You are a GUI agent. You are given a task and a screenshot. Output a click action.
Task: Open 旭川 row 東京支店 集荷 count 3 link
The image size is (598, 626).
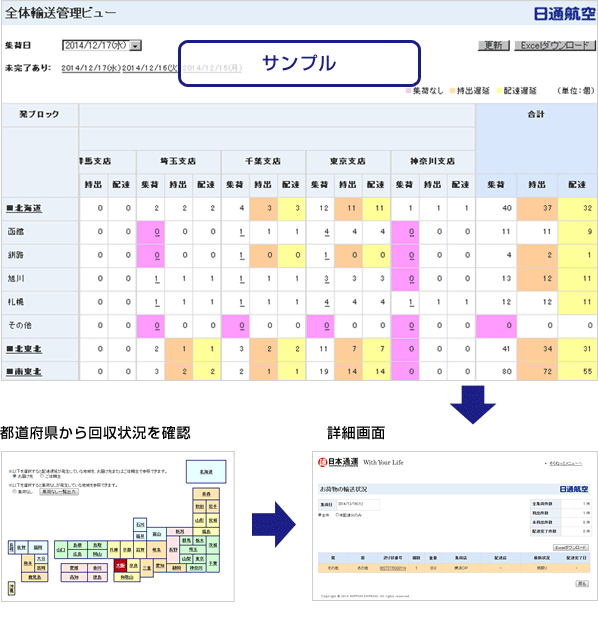(x=327, y=279)
